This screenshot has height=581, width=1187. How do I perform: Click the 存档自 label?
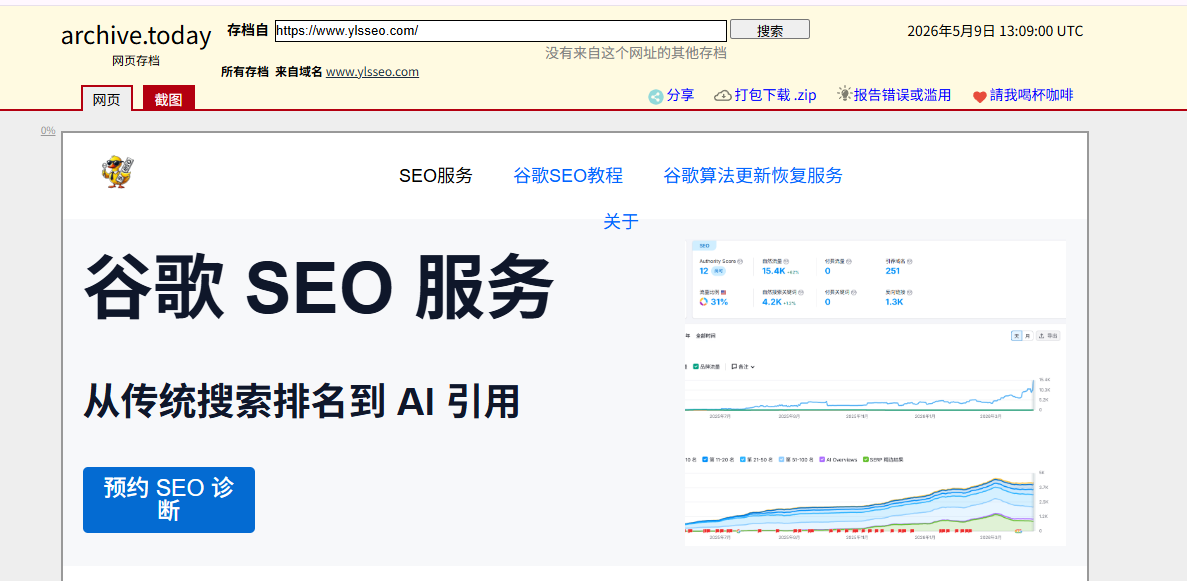pyautogui.click(x=248, y=30)
